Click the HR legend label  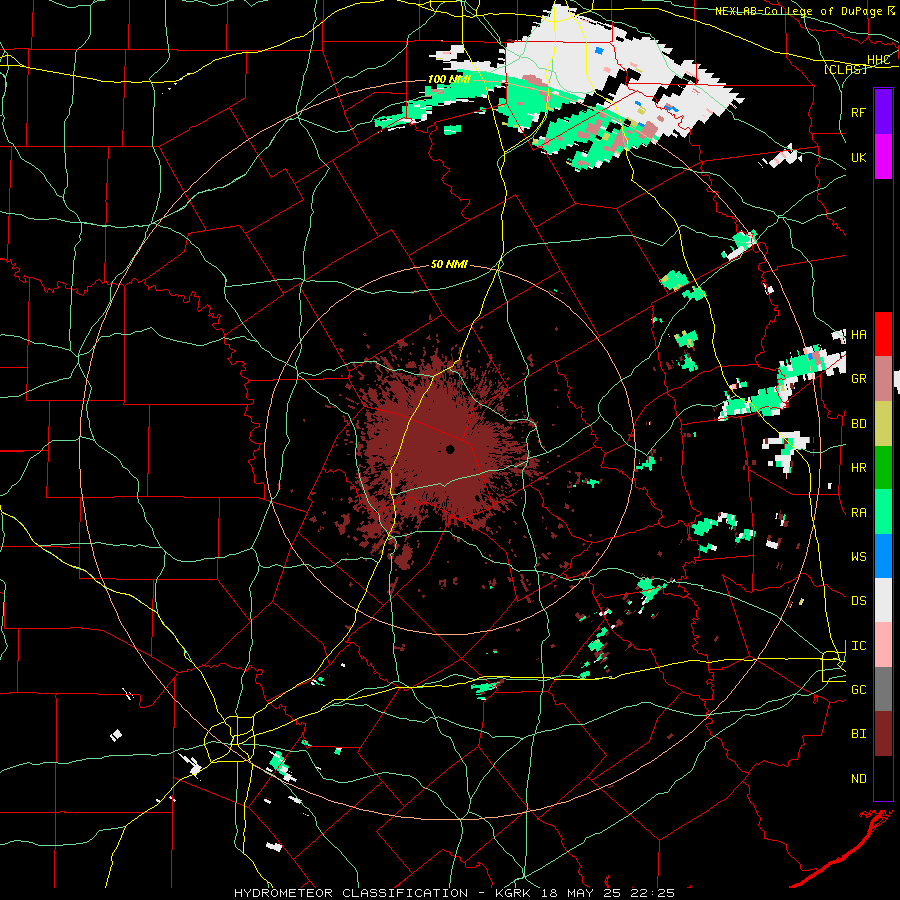858,468
